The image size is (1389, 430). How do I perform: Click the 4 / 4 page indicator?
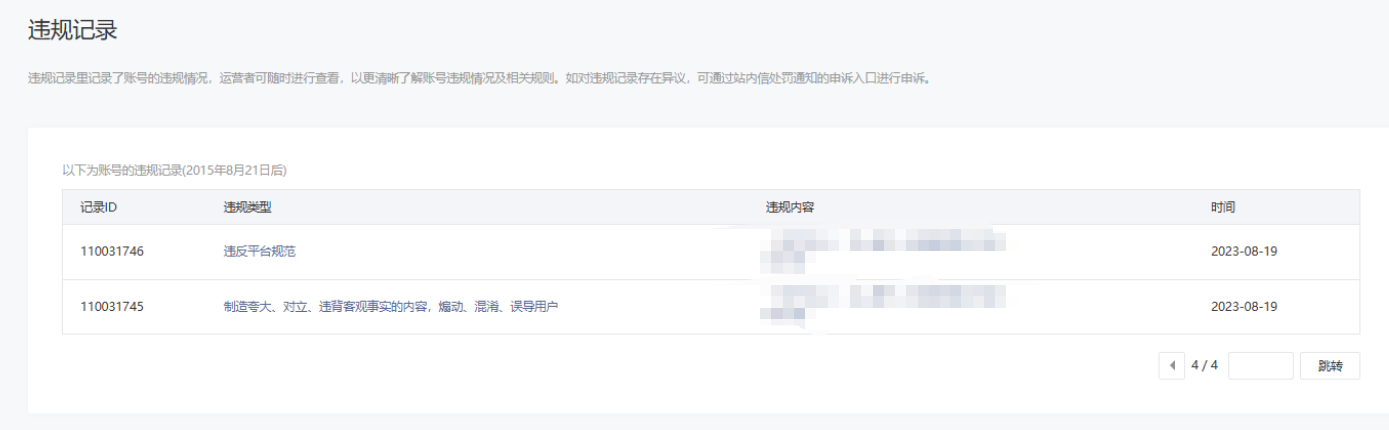coord(1204,366)
